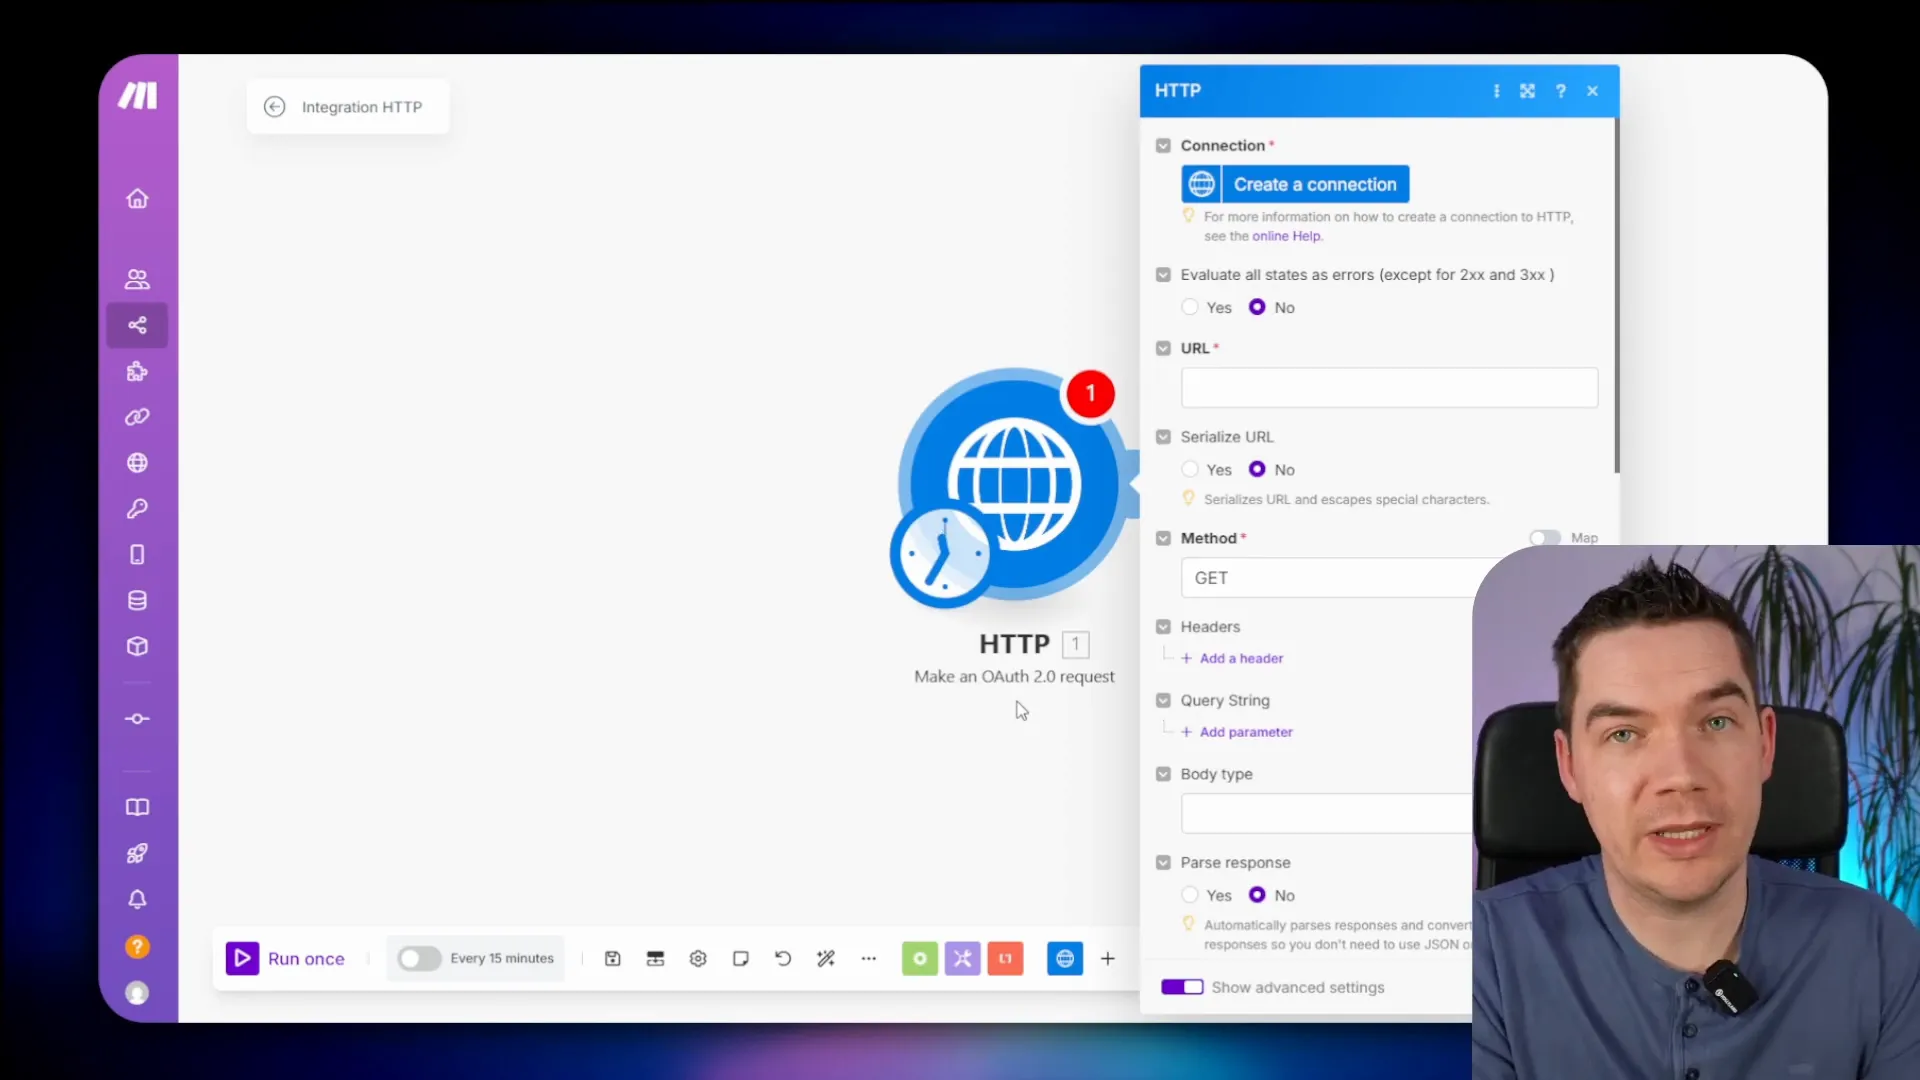This screenshot has height=1080, width=1920.
Task: Expand the HTTP panel to fullscreen
Action: coord(1528,91)
